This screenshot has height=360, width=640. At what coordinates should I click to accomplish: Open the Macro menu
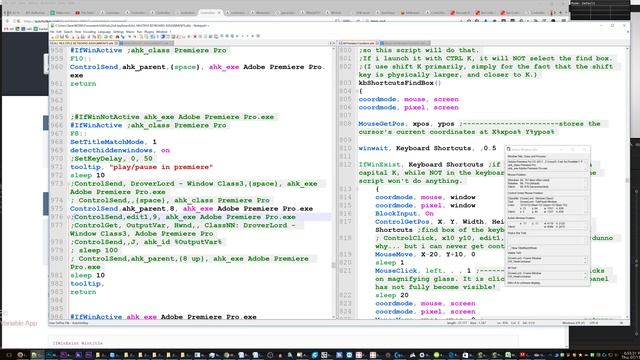click(130, 31)
